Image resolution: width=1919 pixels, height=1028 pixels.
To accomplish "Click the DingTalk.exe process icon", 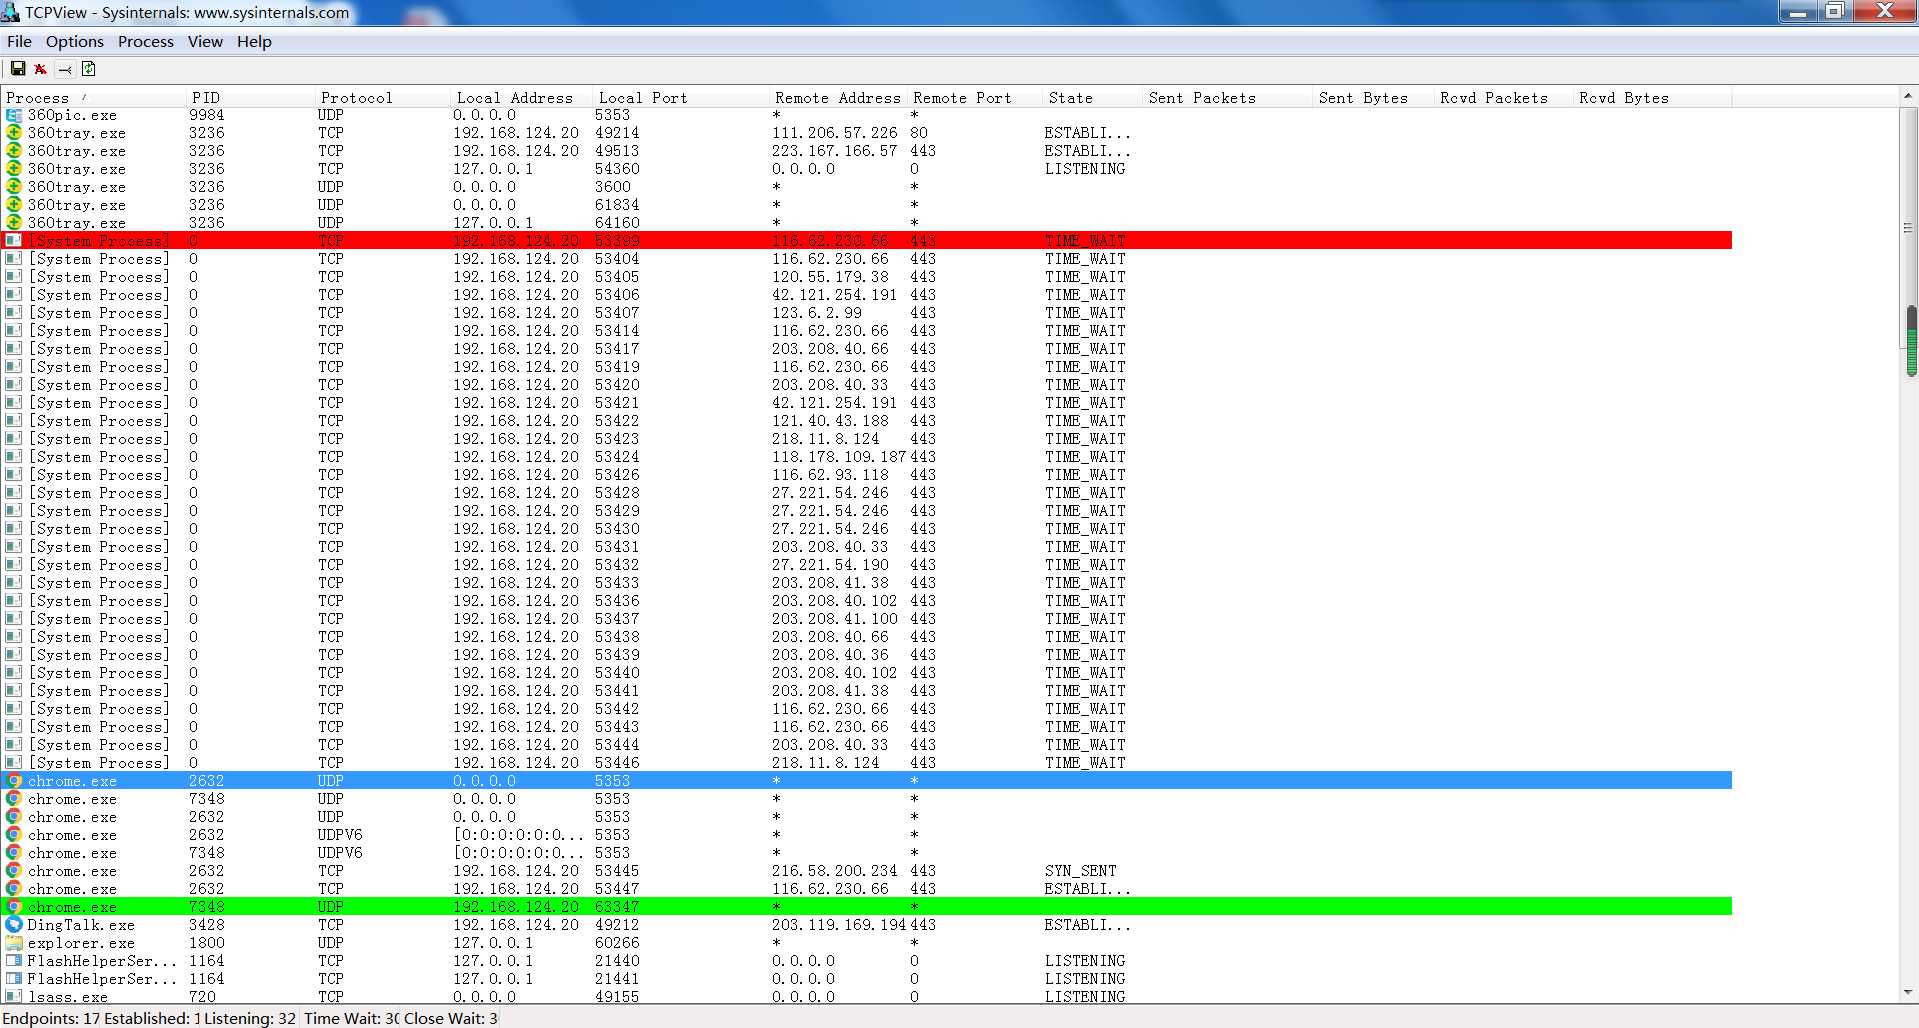I will (x=13, y=925).
